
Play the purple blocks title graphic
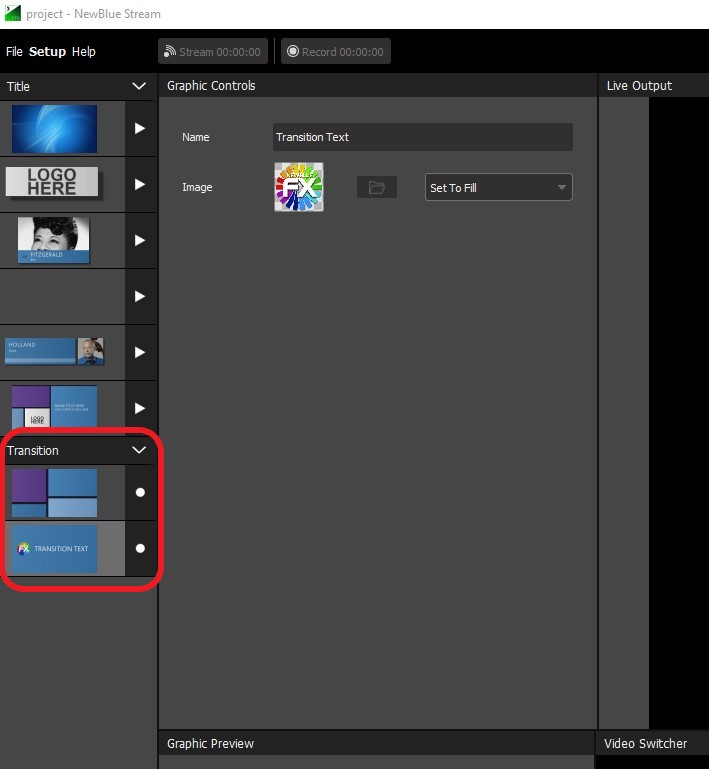point(140,408)
